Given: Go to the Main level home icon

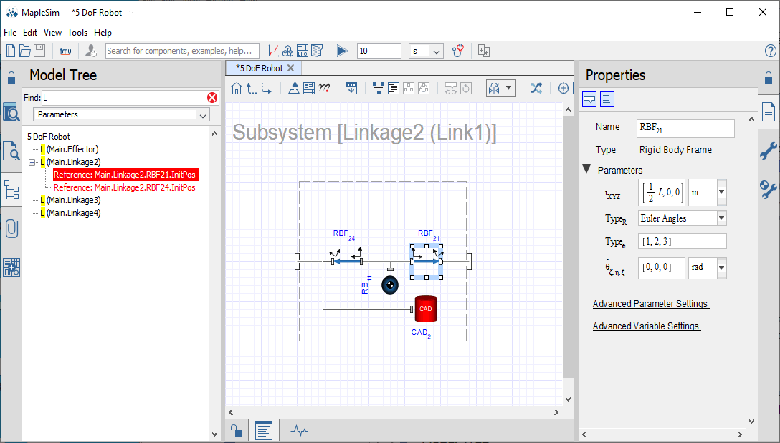Looking at the screenshot, I should [x=237, y=88].
